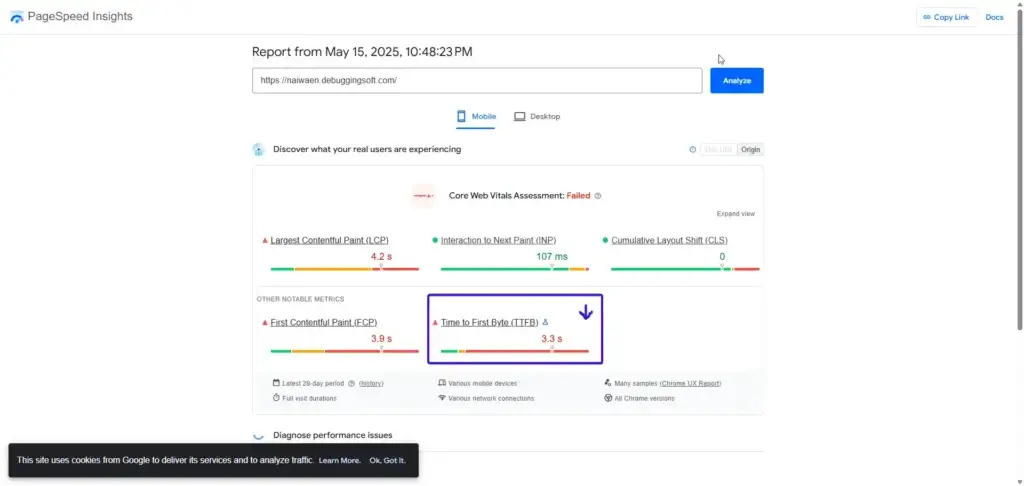The height and width of the screenshot is (486, 1024).
Task: Open the Chrome UX Report link
Action: (x=690, y=383)
